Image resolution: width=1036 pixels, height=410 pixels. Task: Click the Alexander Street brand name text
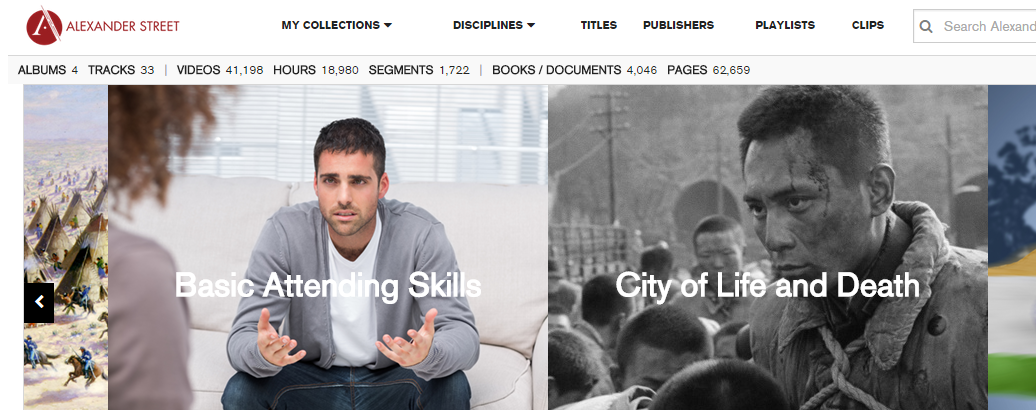[123, 26]
